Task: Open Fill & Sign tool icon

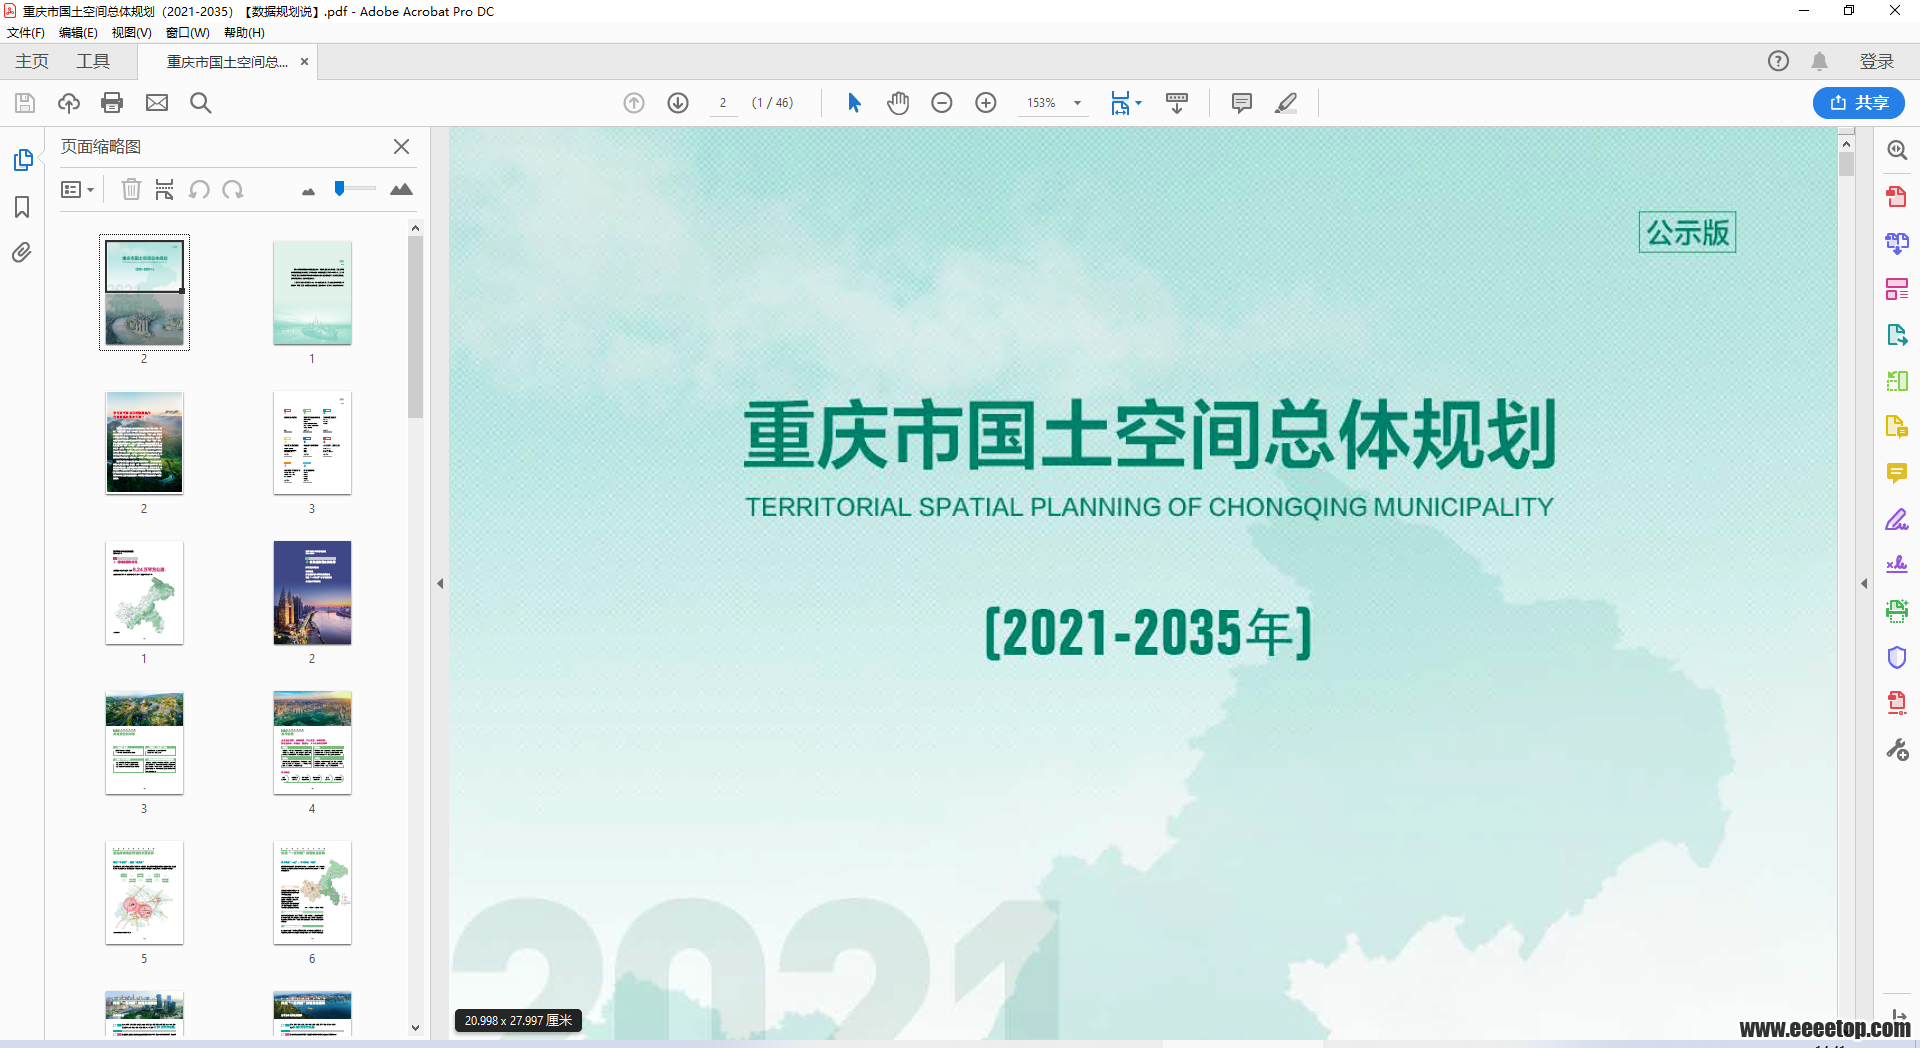Action: click(1897, 519)
